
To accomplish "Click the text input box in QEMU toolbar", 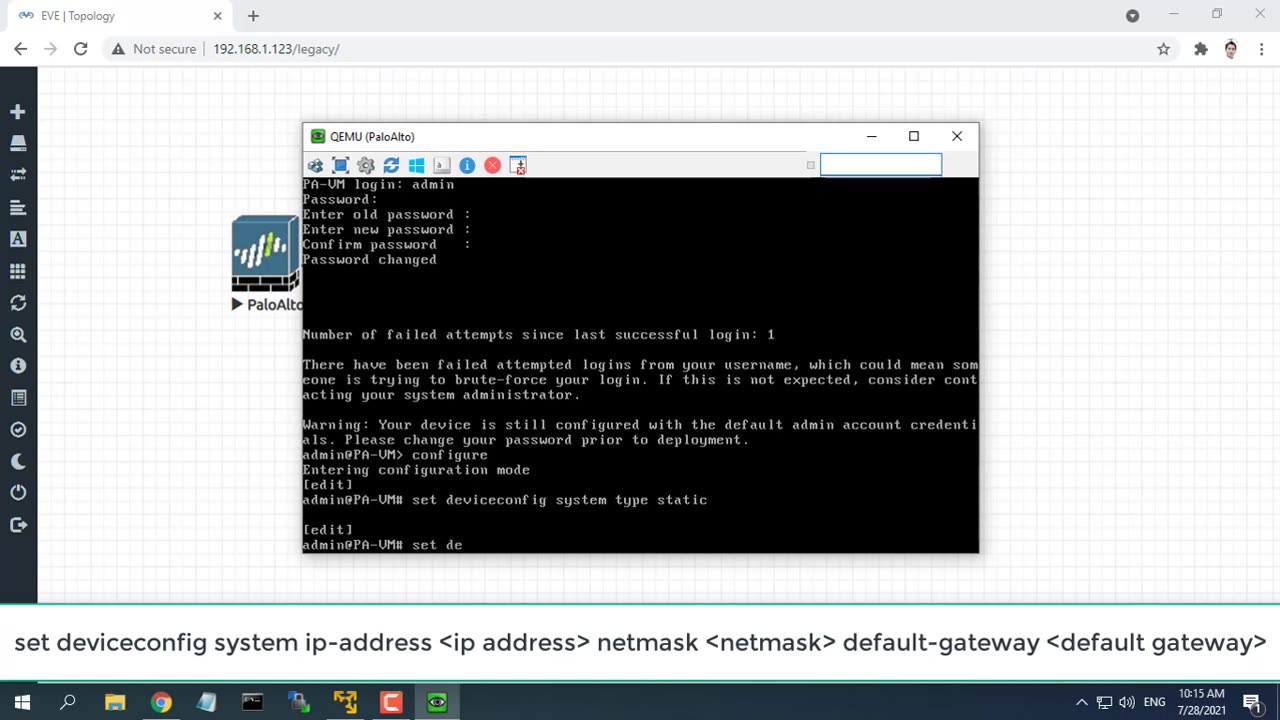I will pyautogui.click(x=881, y=165).
